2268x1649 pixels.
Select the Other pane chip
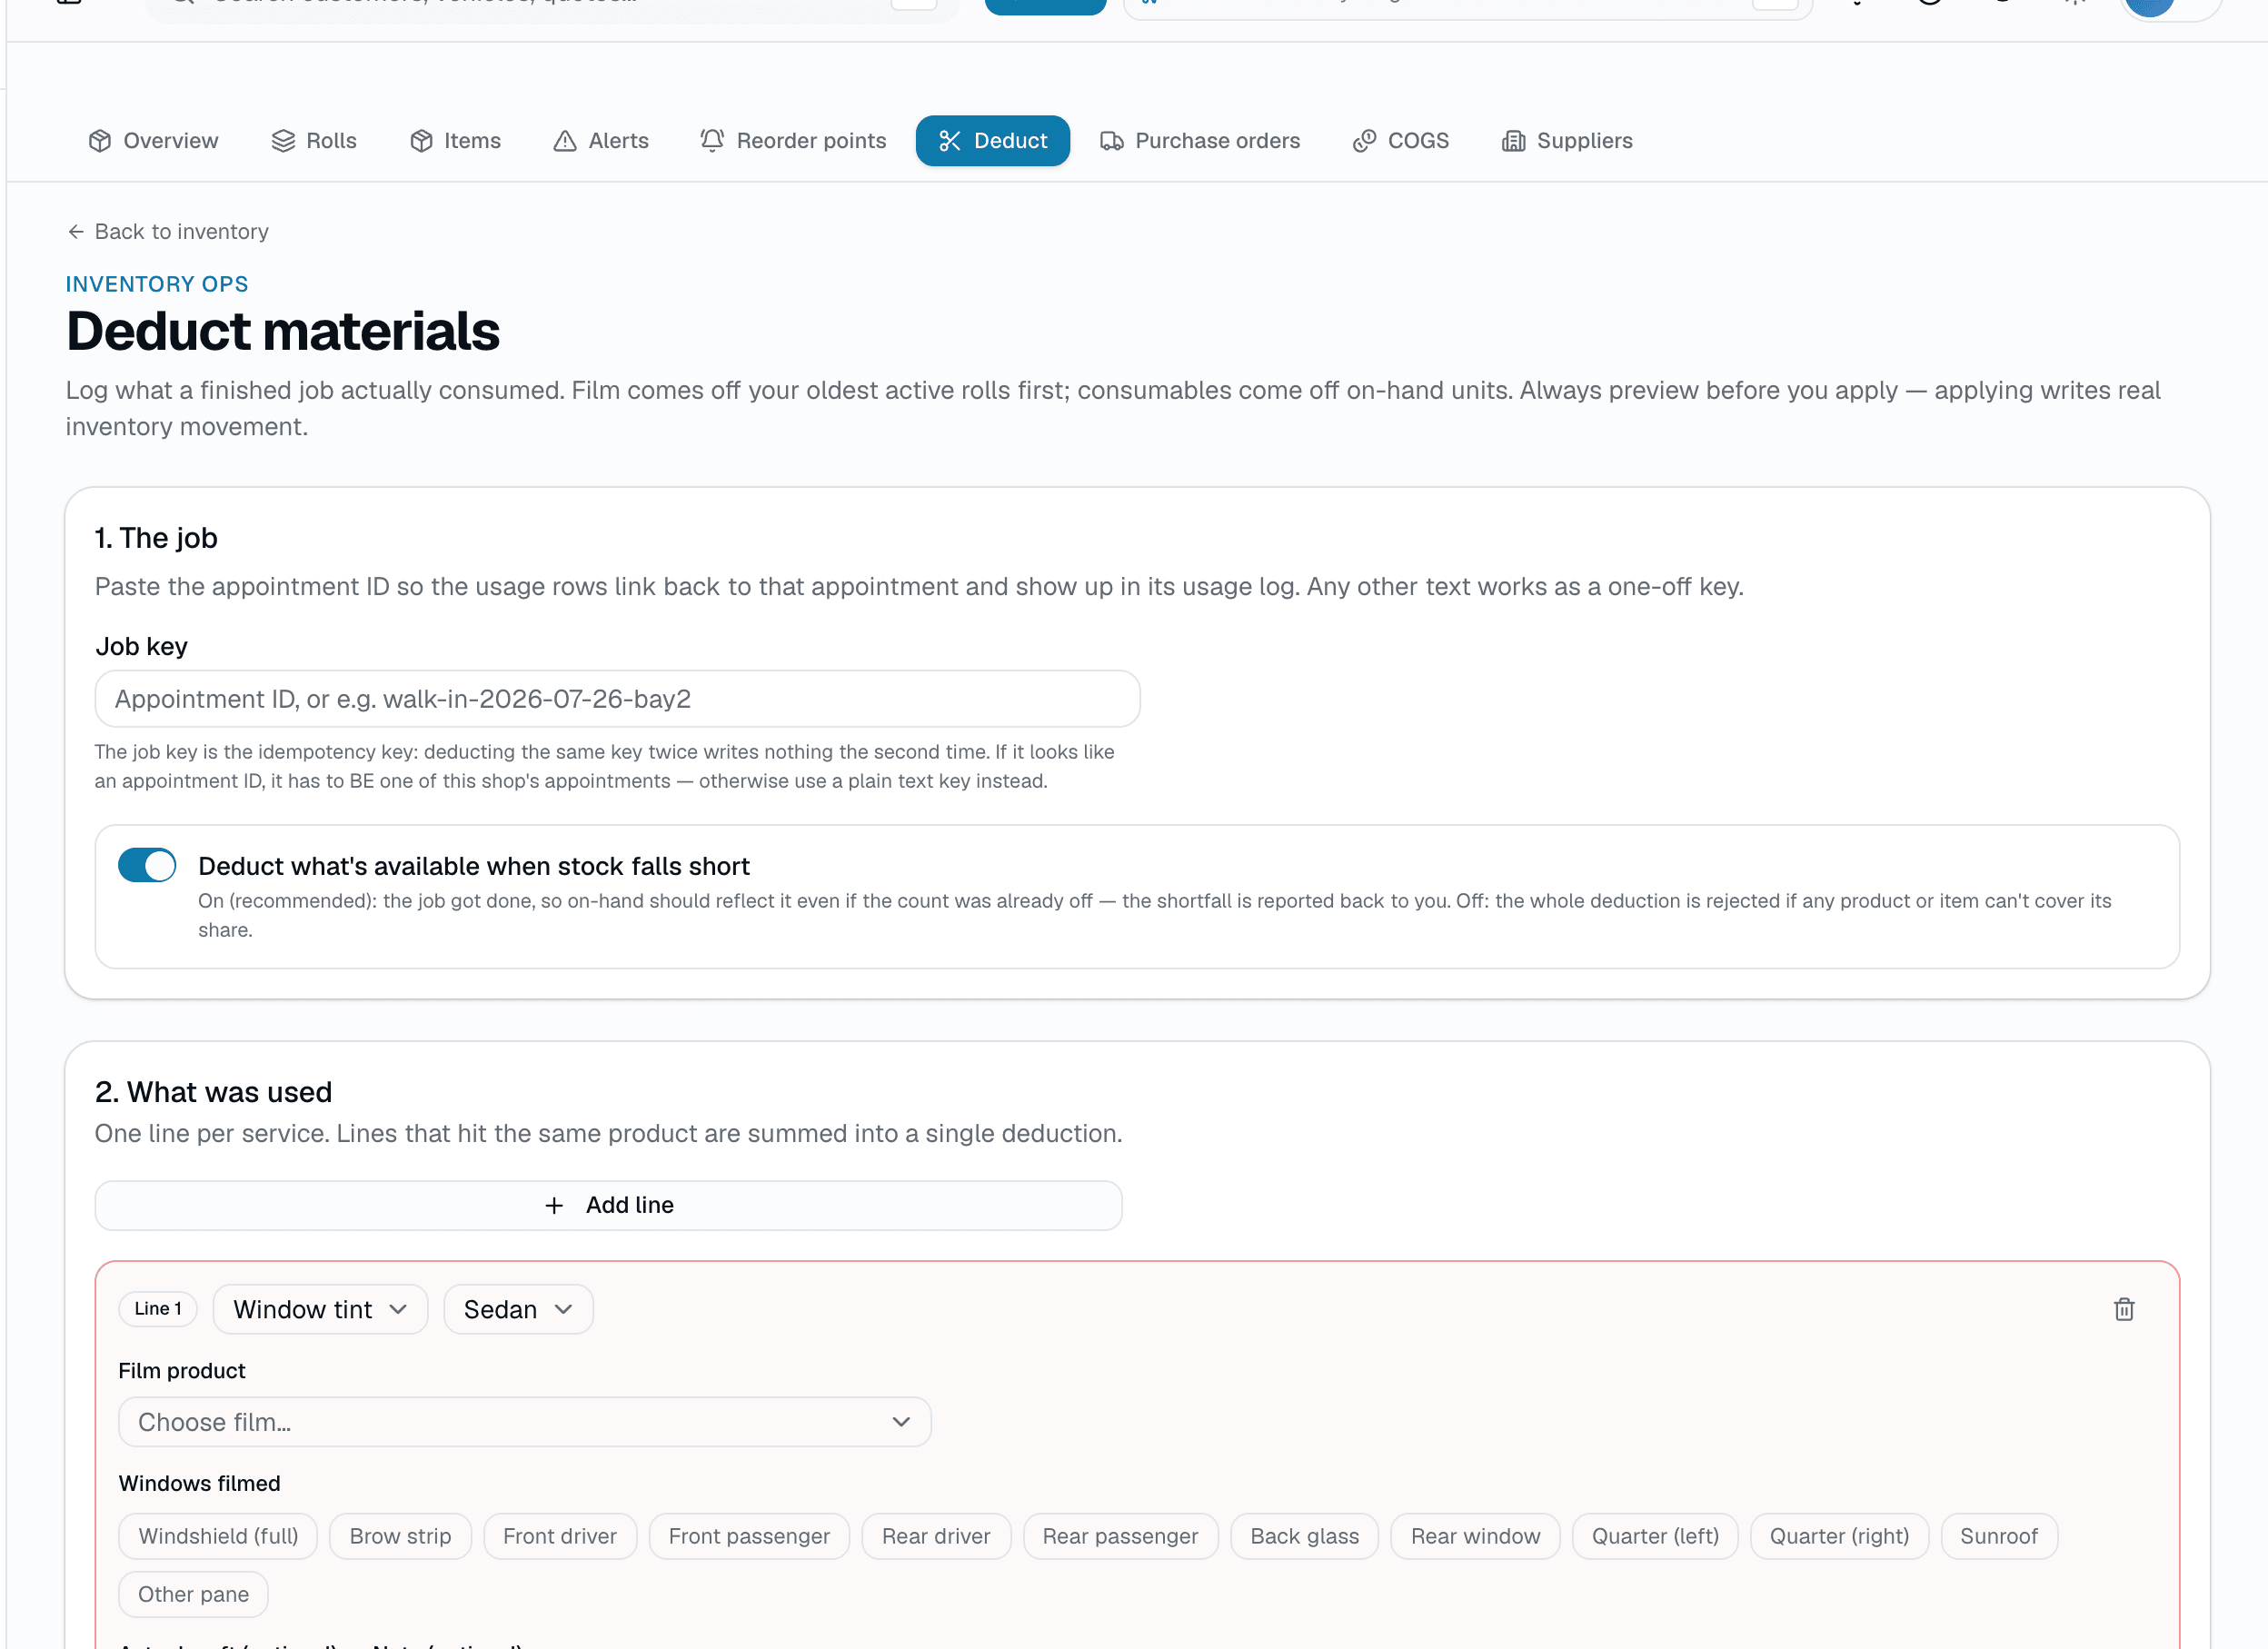click(193, 1594)
